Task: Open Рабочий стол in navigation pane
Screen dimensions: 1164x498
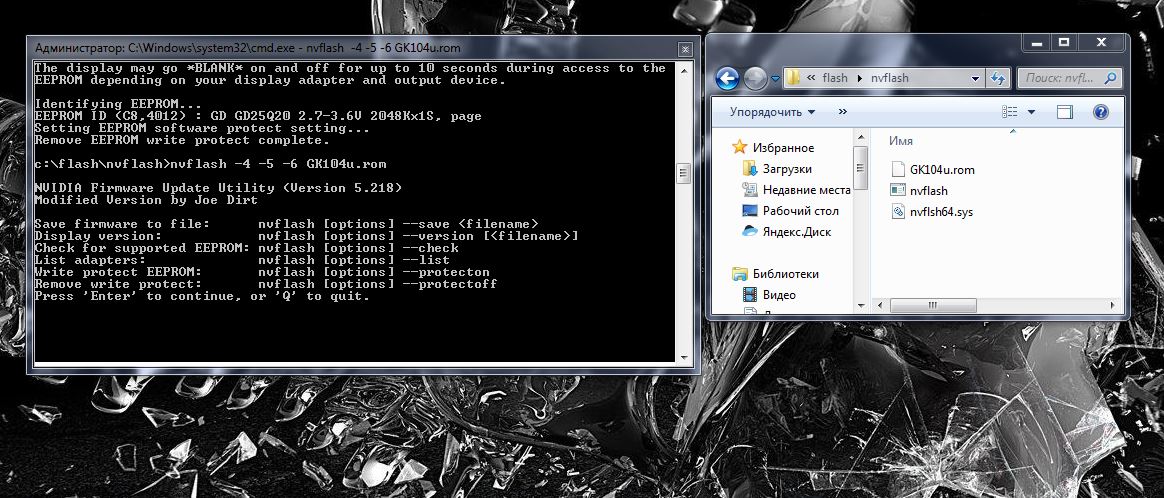Action: pyautogui.click(x=800, y=211)
